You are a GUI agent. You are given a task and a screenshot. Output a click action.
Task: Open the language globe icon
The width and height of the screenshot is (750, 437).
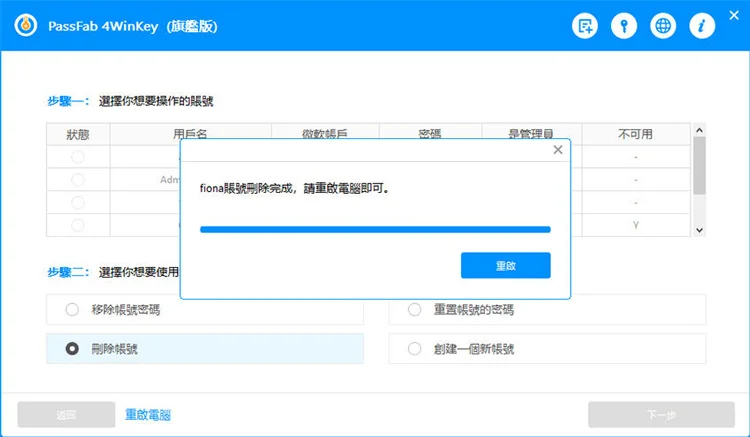[x=663, y=26]
